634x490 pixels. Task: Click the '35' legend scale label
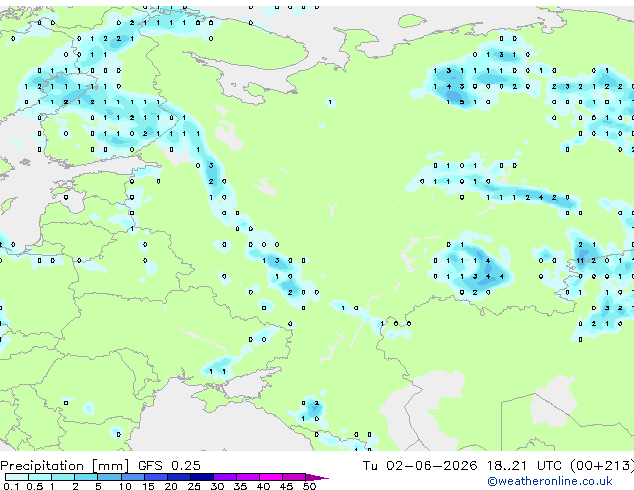pyautogui.click(x=240, y=486)
